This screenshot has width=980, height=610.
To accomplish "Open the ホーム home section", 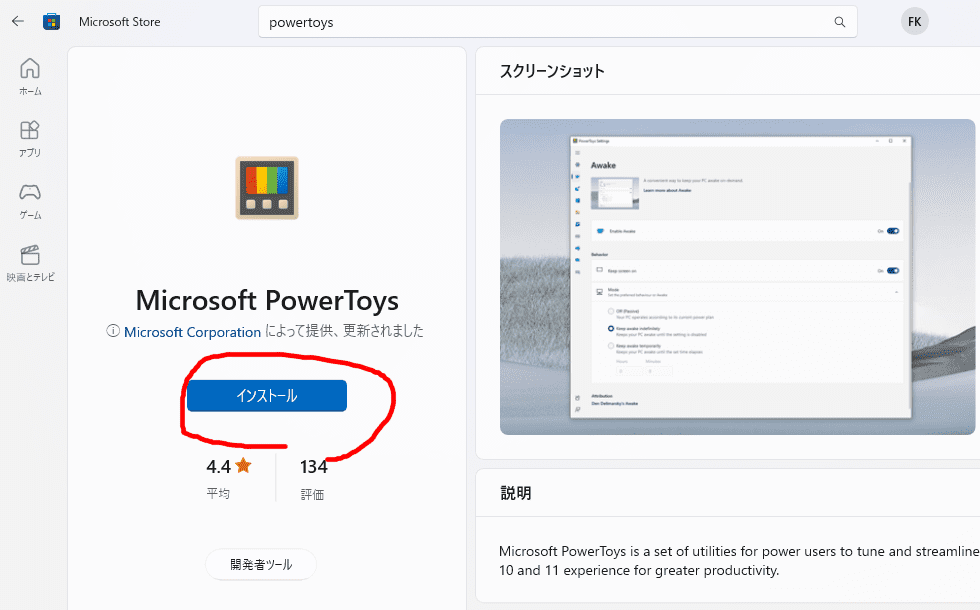I will click(30, 77).
